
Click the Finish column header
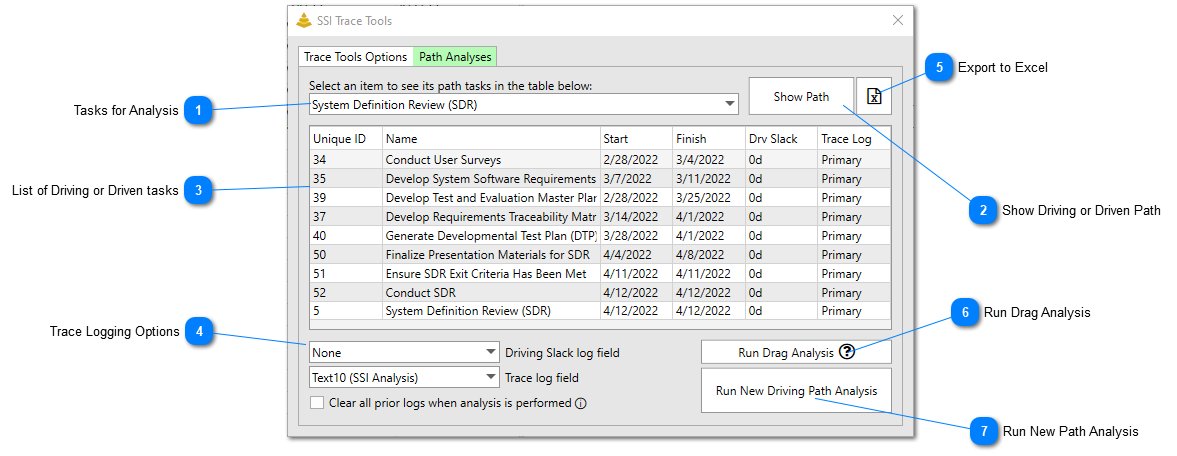(709, 139)
